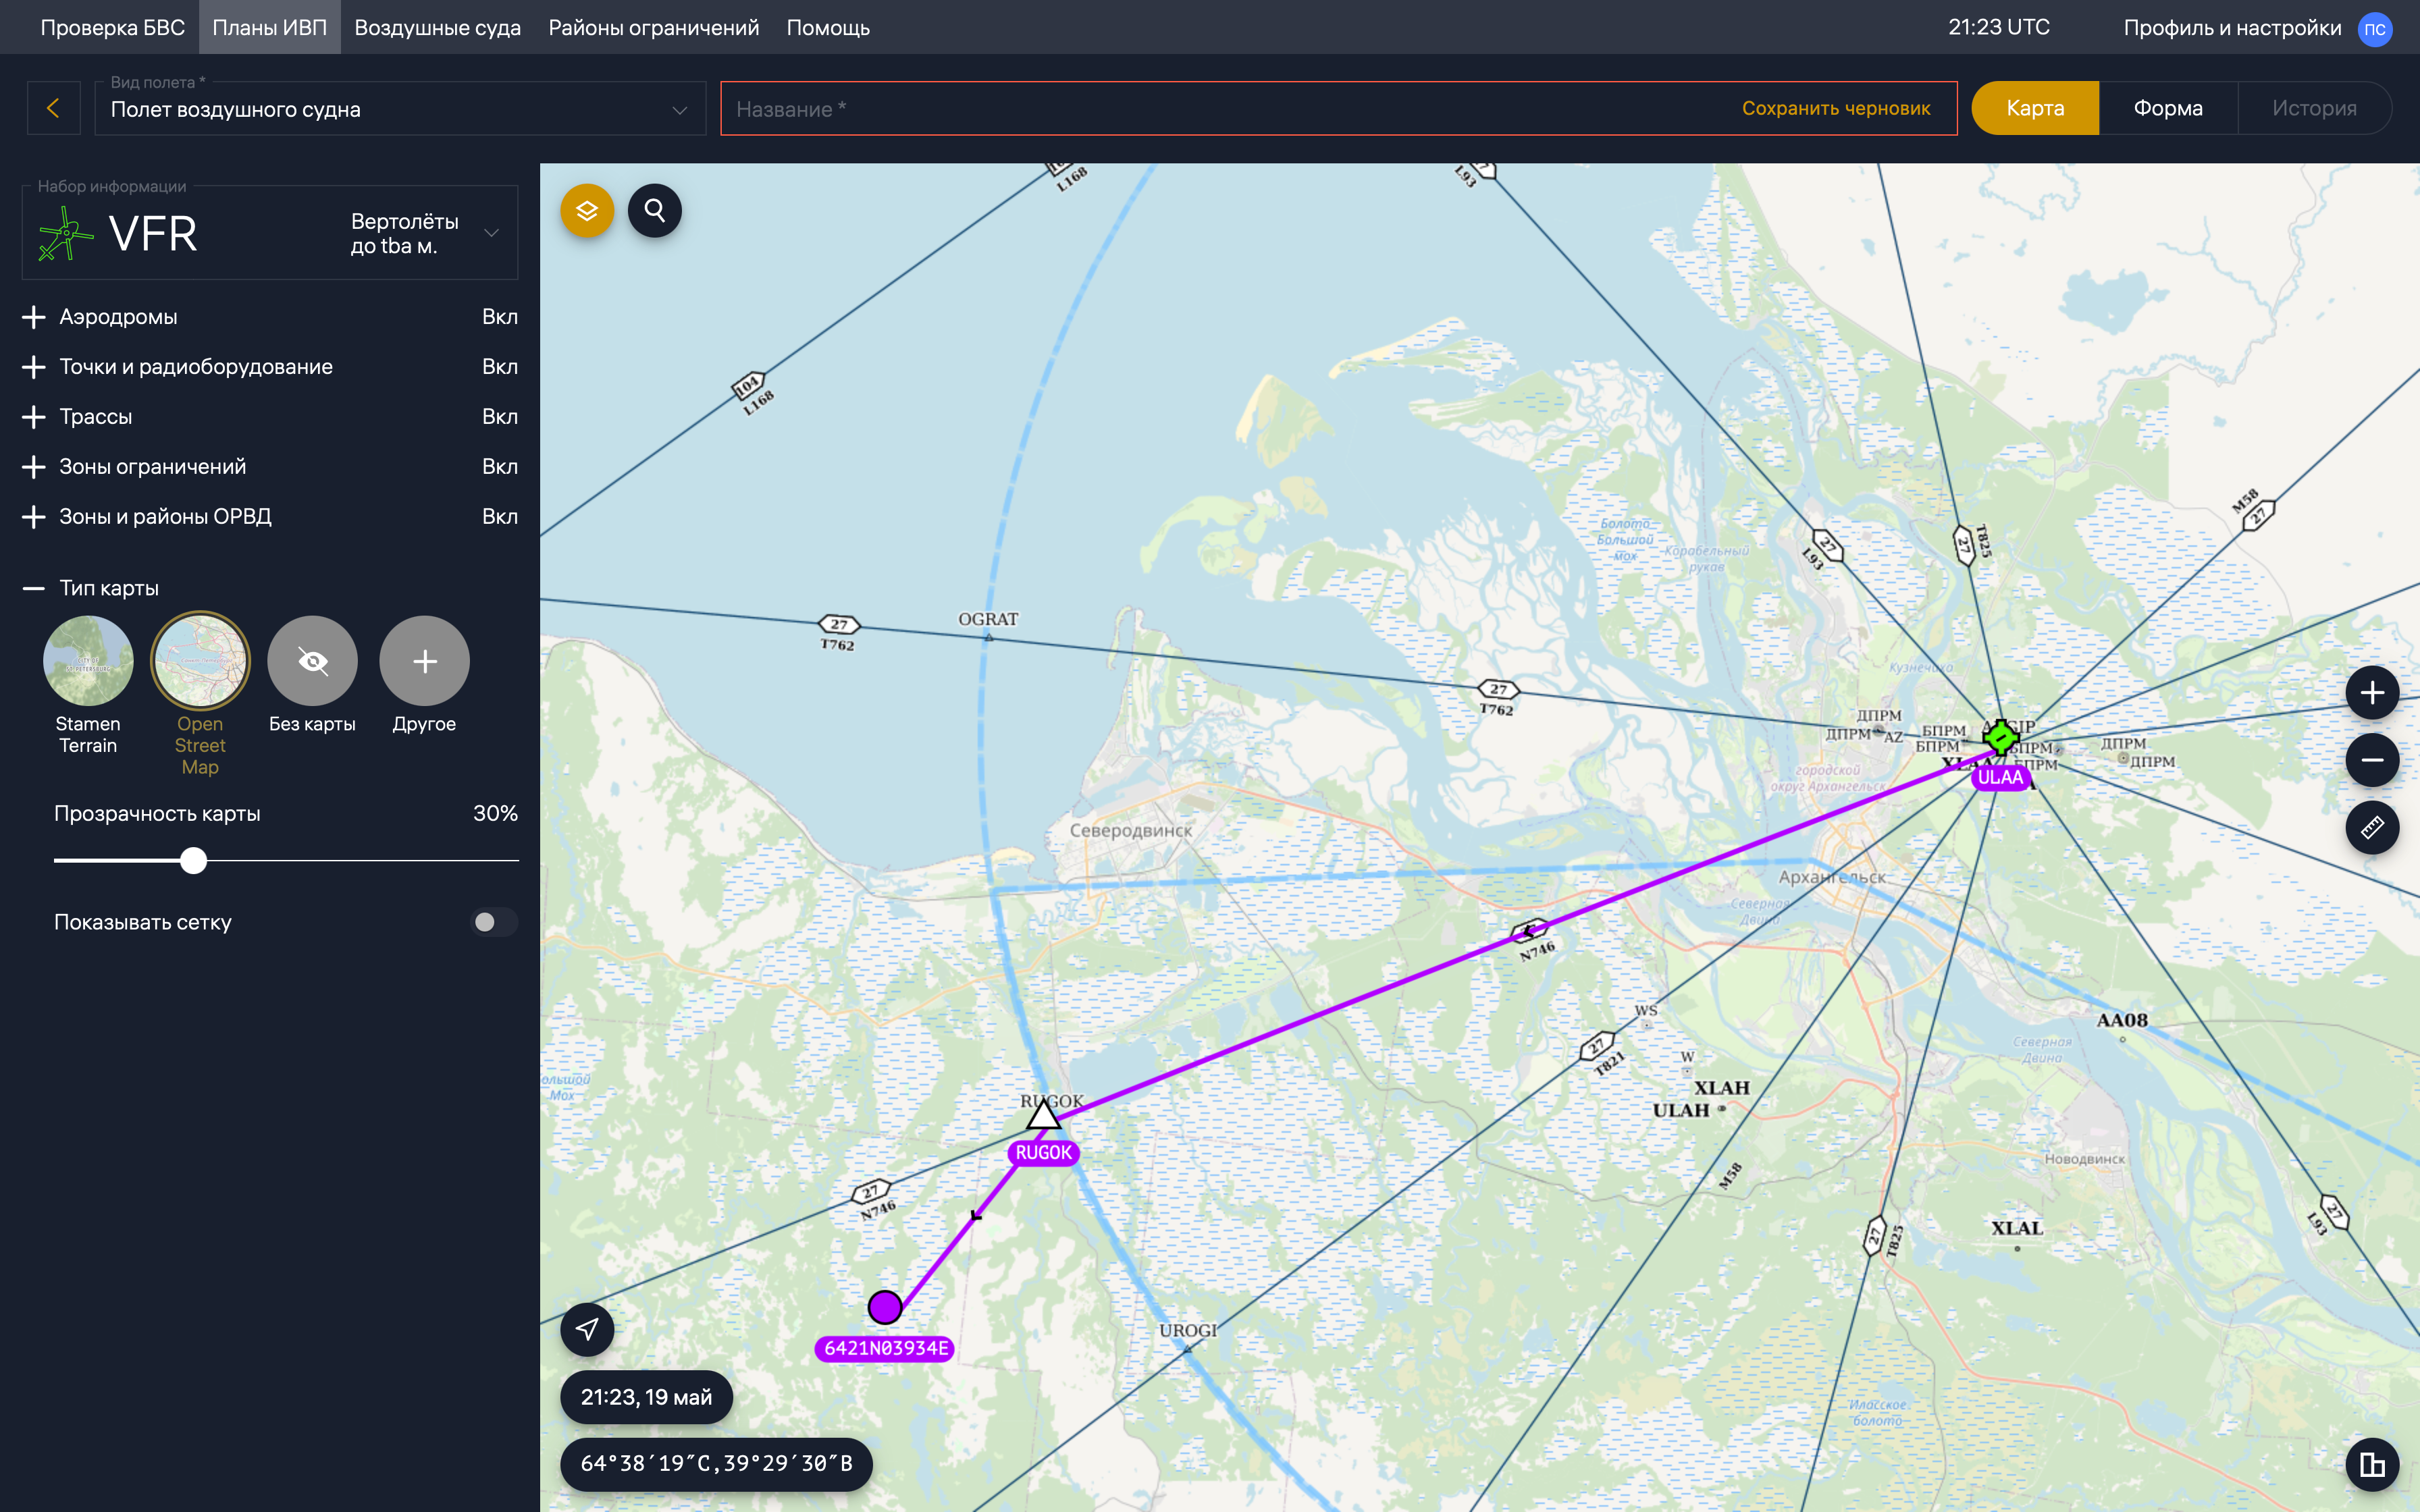The image size is (2420, 1512).
Task: Open the Вид полета dropdown
Action: (x=400, y=109)
